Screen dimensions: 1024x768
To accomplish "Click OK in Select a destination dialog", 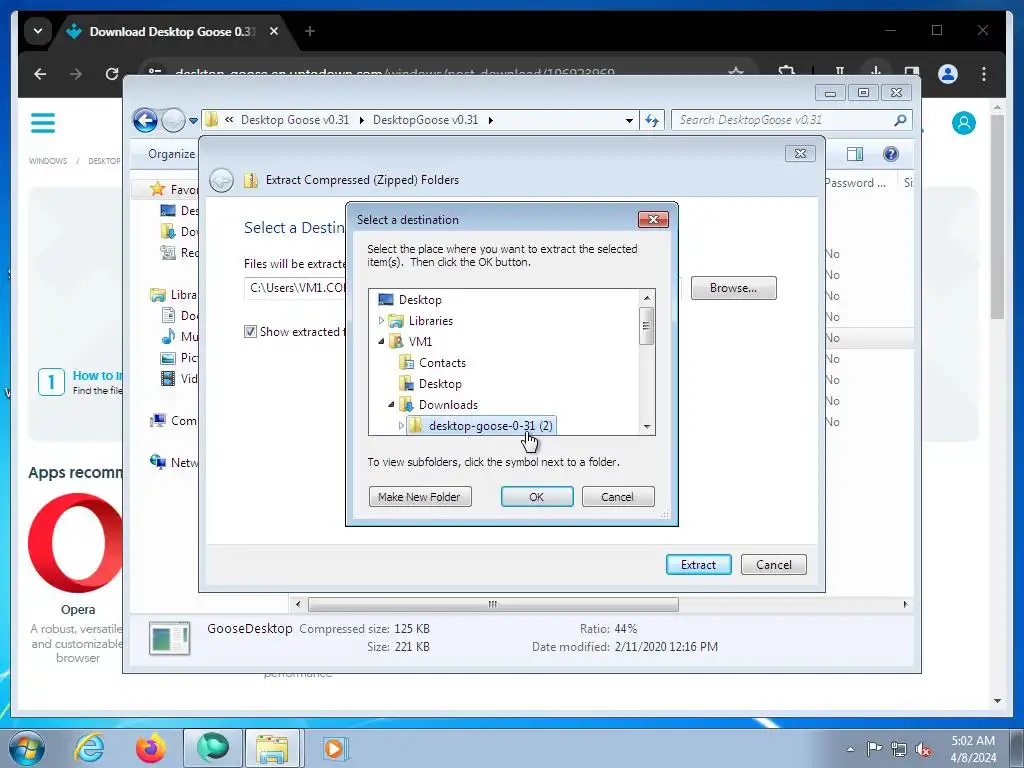I will tap(537, 497).
